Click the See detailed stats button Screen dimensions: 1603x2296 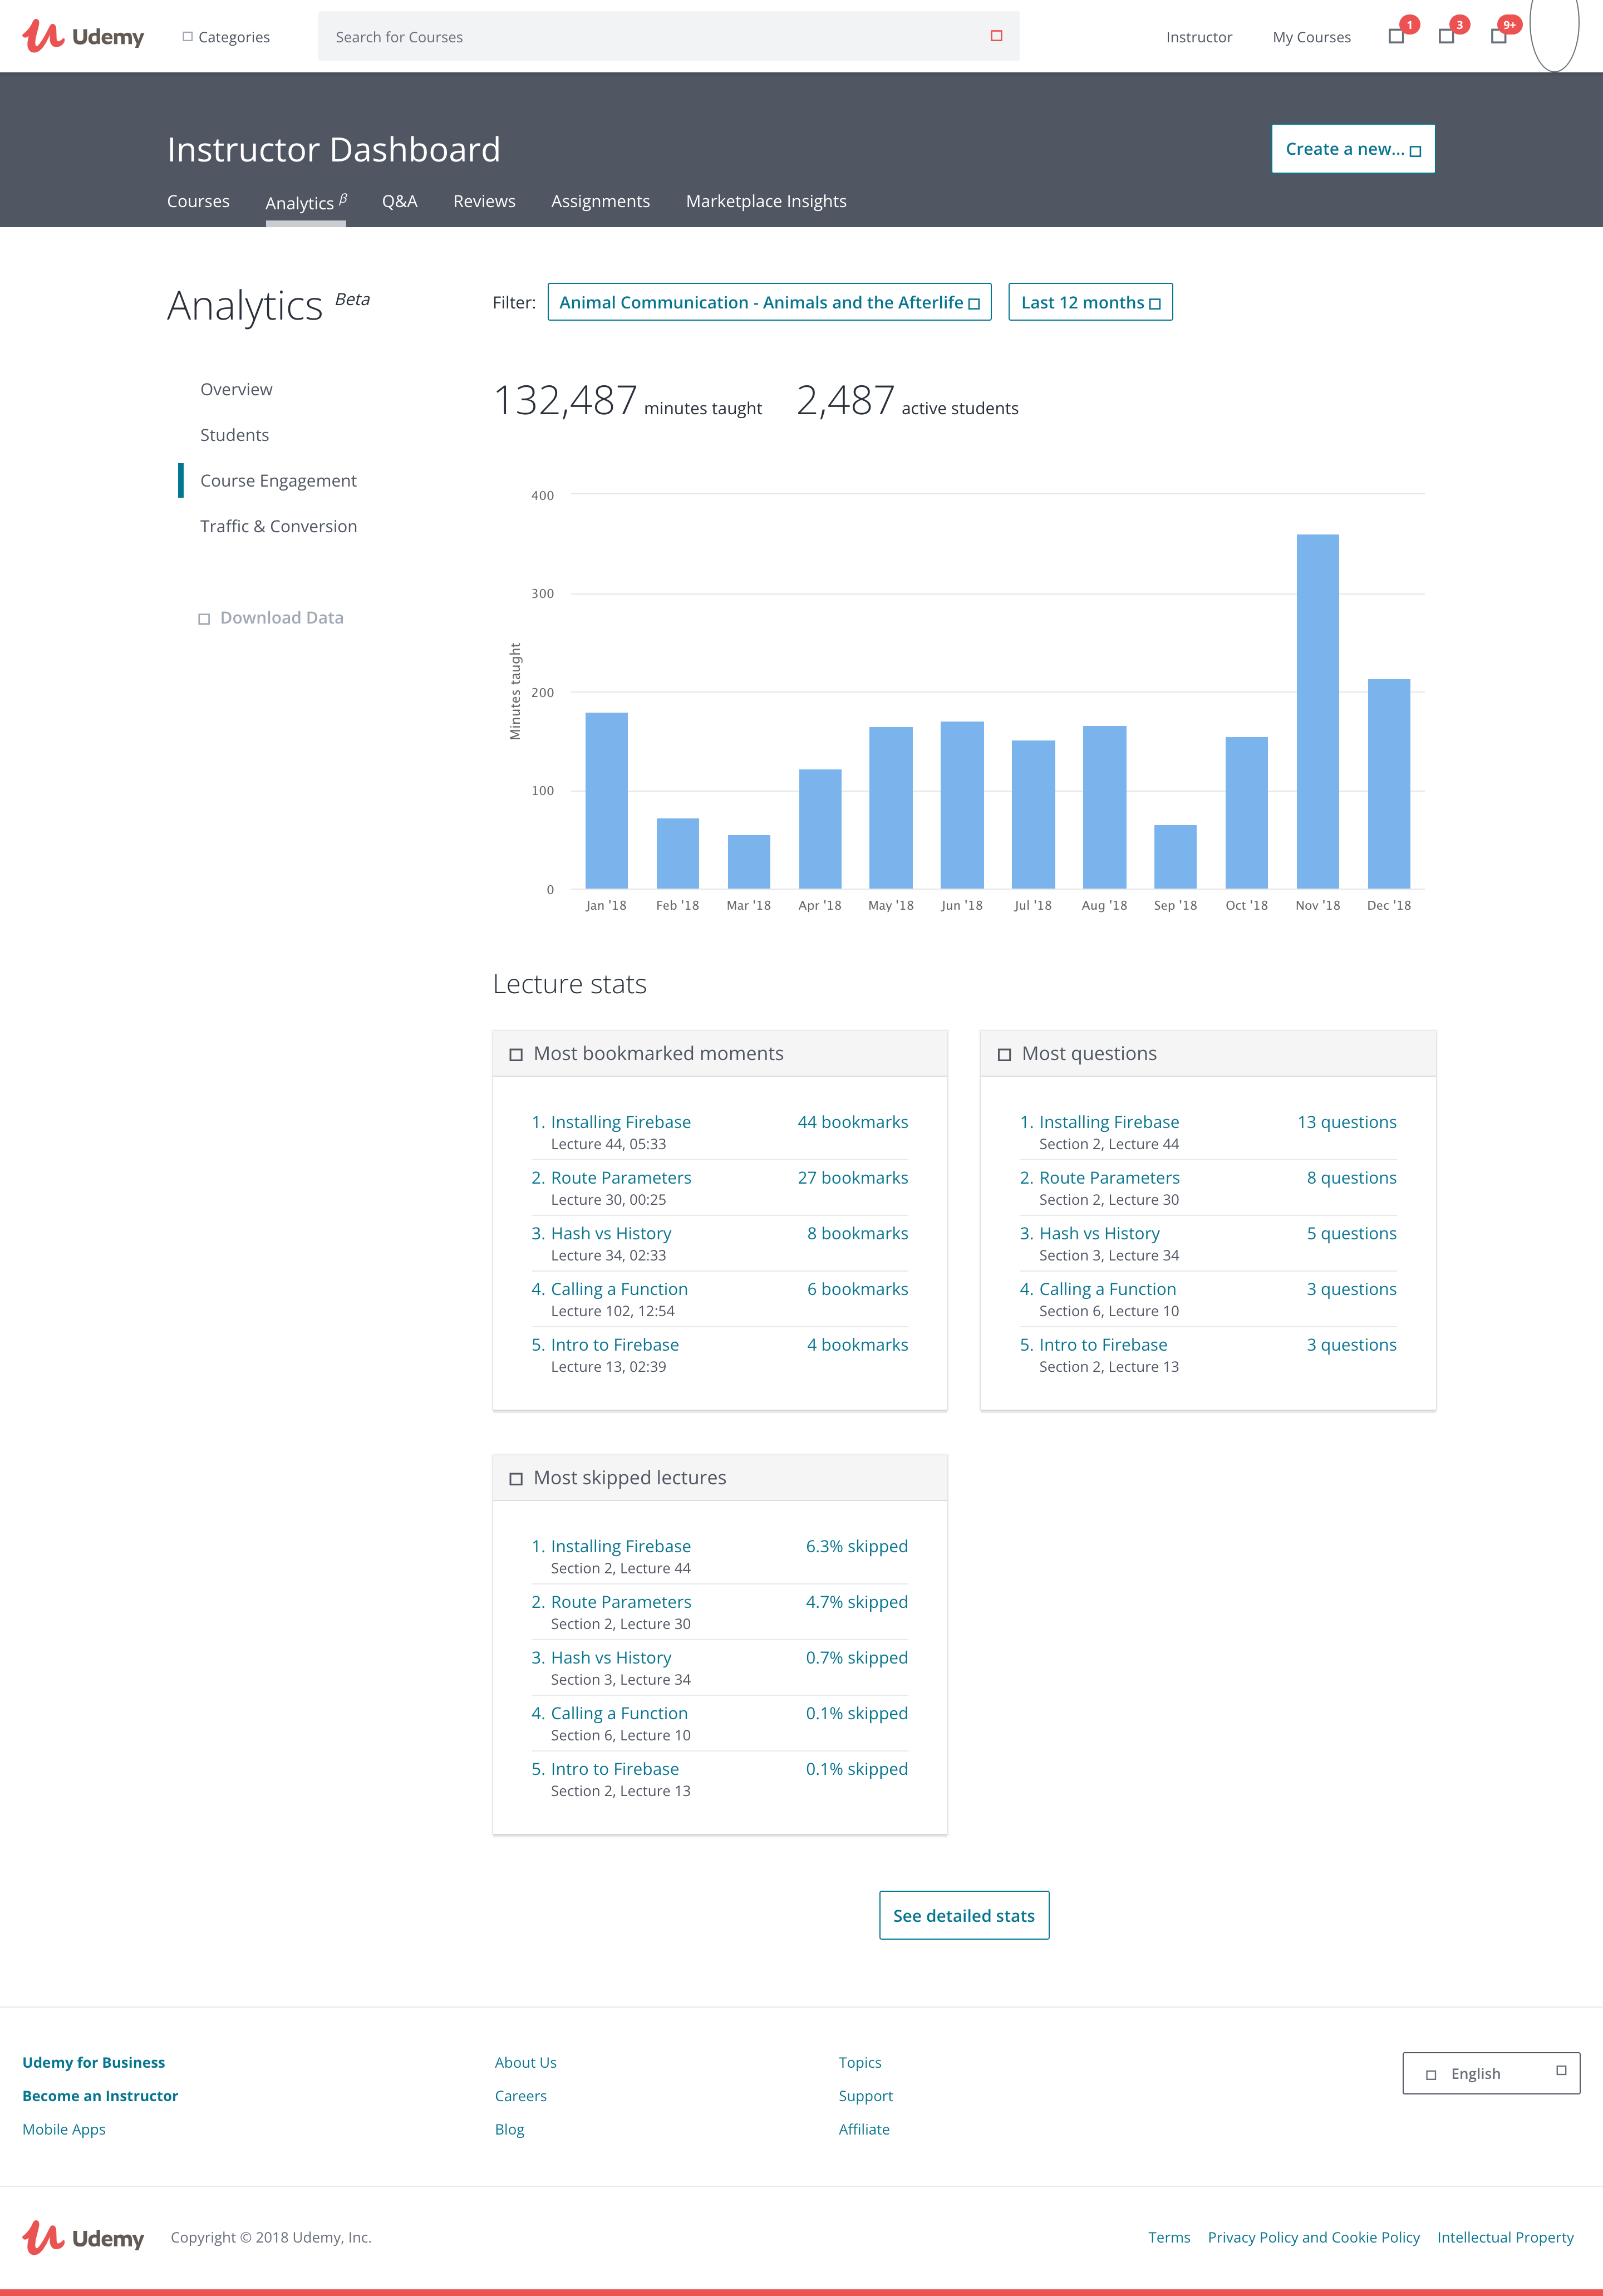click(x=964, y=1915)
